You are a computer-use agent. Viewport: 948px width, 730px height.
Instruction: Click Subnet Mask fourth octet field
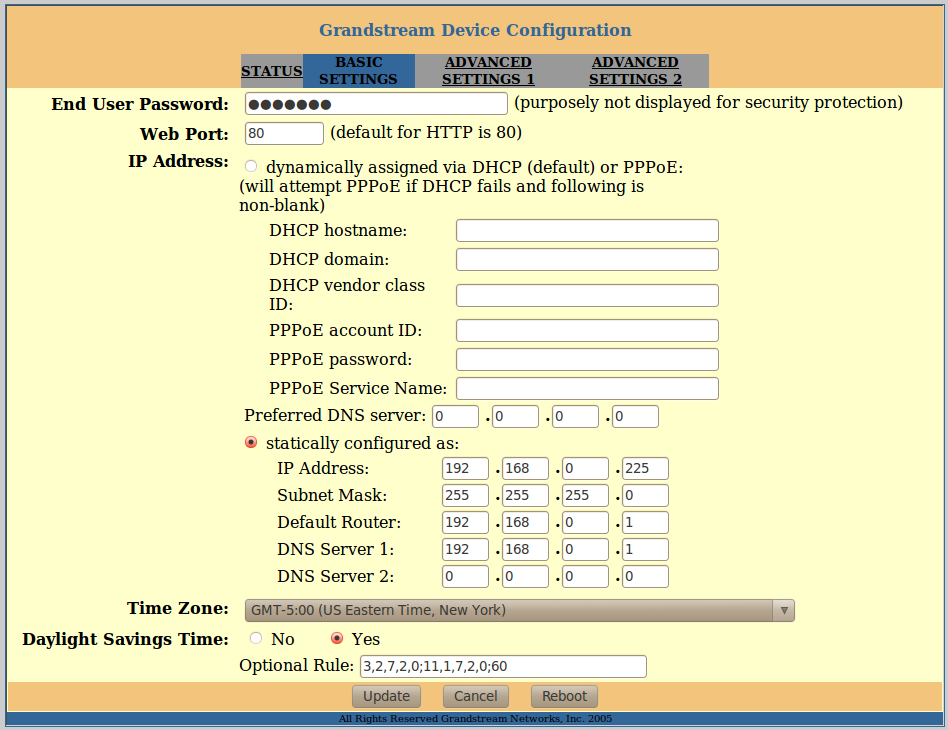click(x=646, y=495)
